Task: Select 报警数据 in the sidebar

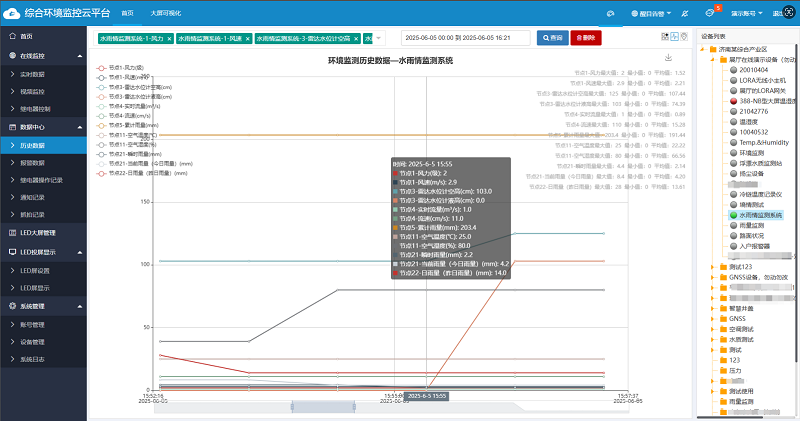Action: (33, 162)
